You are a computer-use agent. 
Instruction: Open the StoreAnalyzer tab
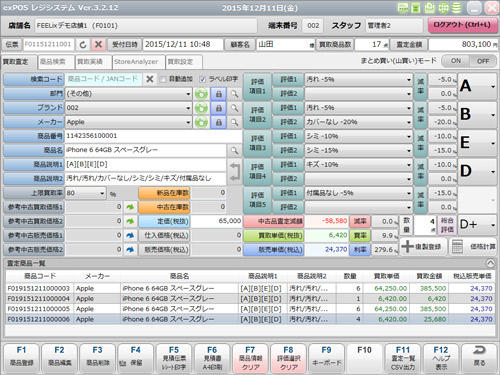click(138, 61)
